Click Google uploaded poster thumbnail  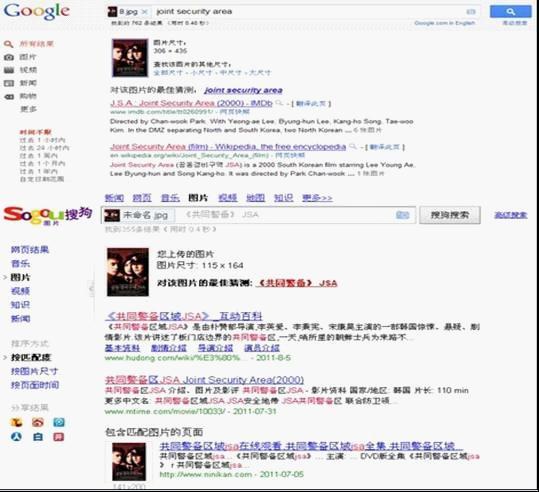point(130,58)
